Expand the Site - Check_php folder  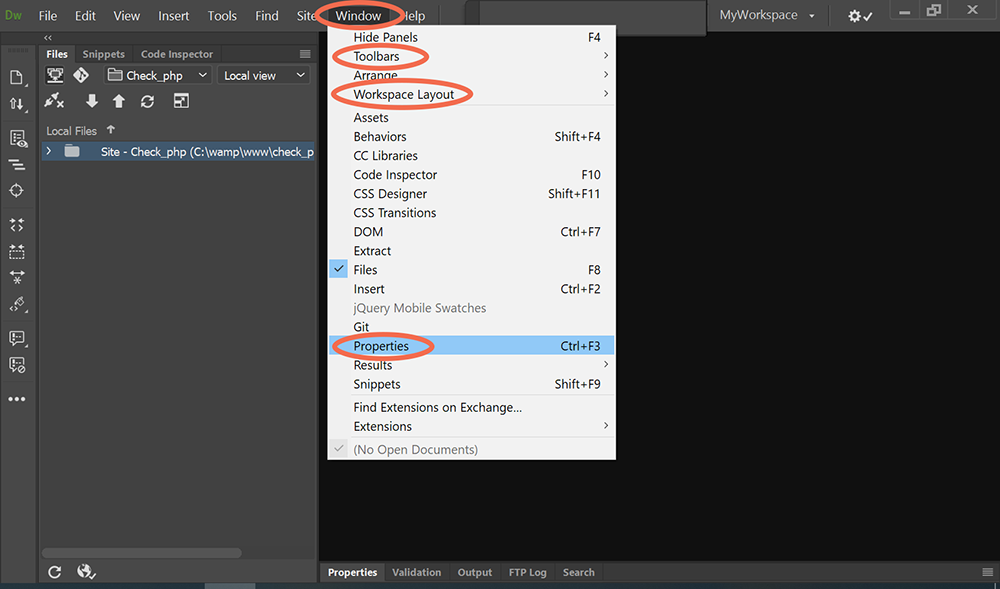click(48, 150)
